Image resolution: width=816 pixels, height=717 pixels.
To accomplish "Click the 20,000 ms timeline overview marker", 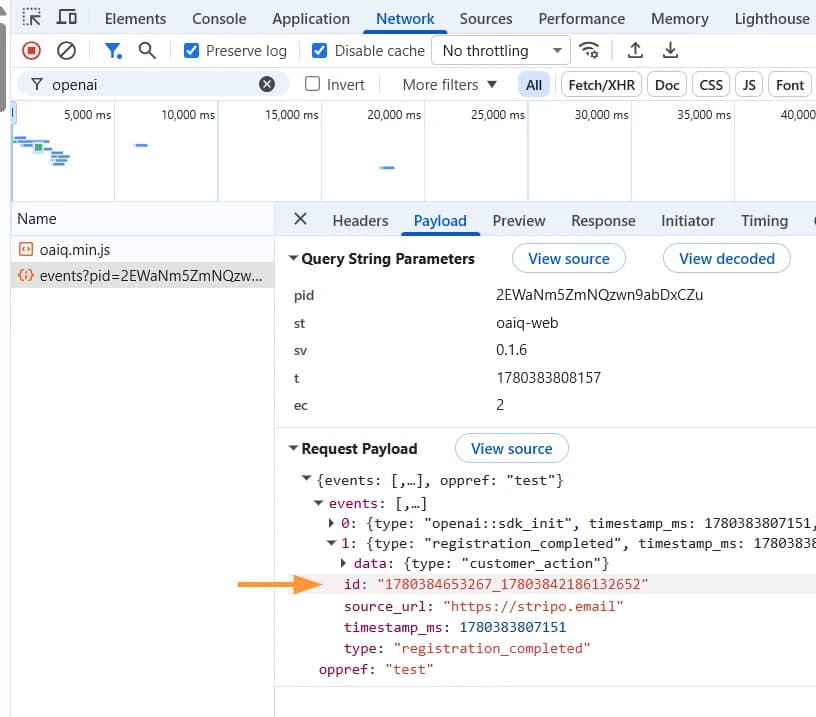I will click(x=394, y=114).
